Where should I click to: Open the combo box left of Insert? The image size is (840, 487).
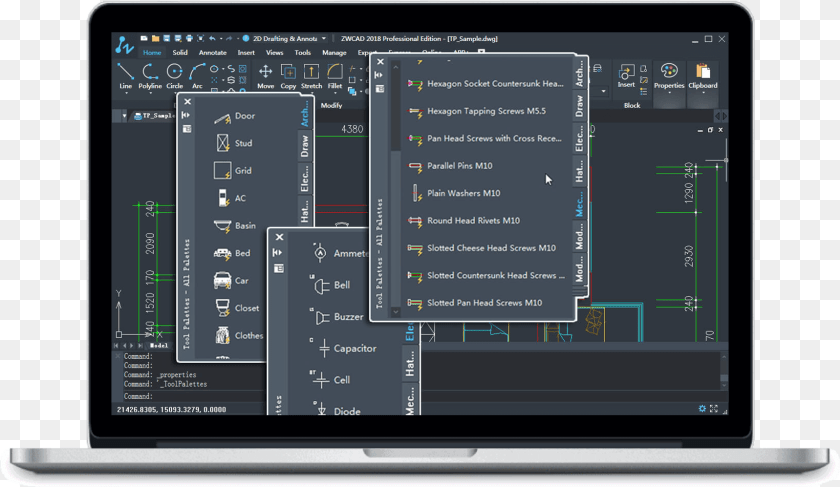[600, 91]
